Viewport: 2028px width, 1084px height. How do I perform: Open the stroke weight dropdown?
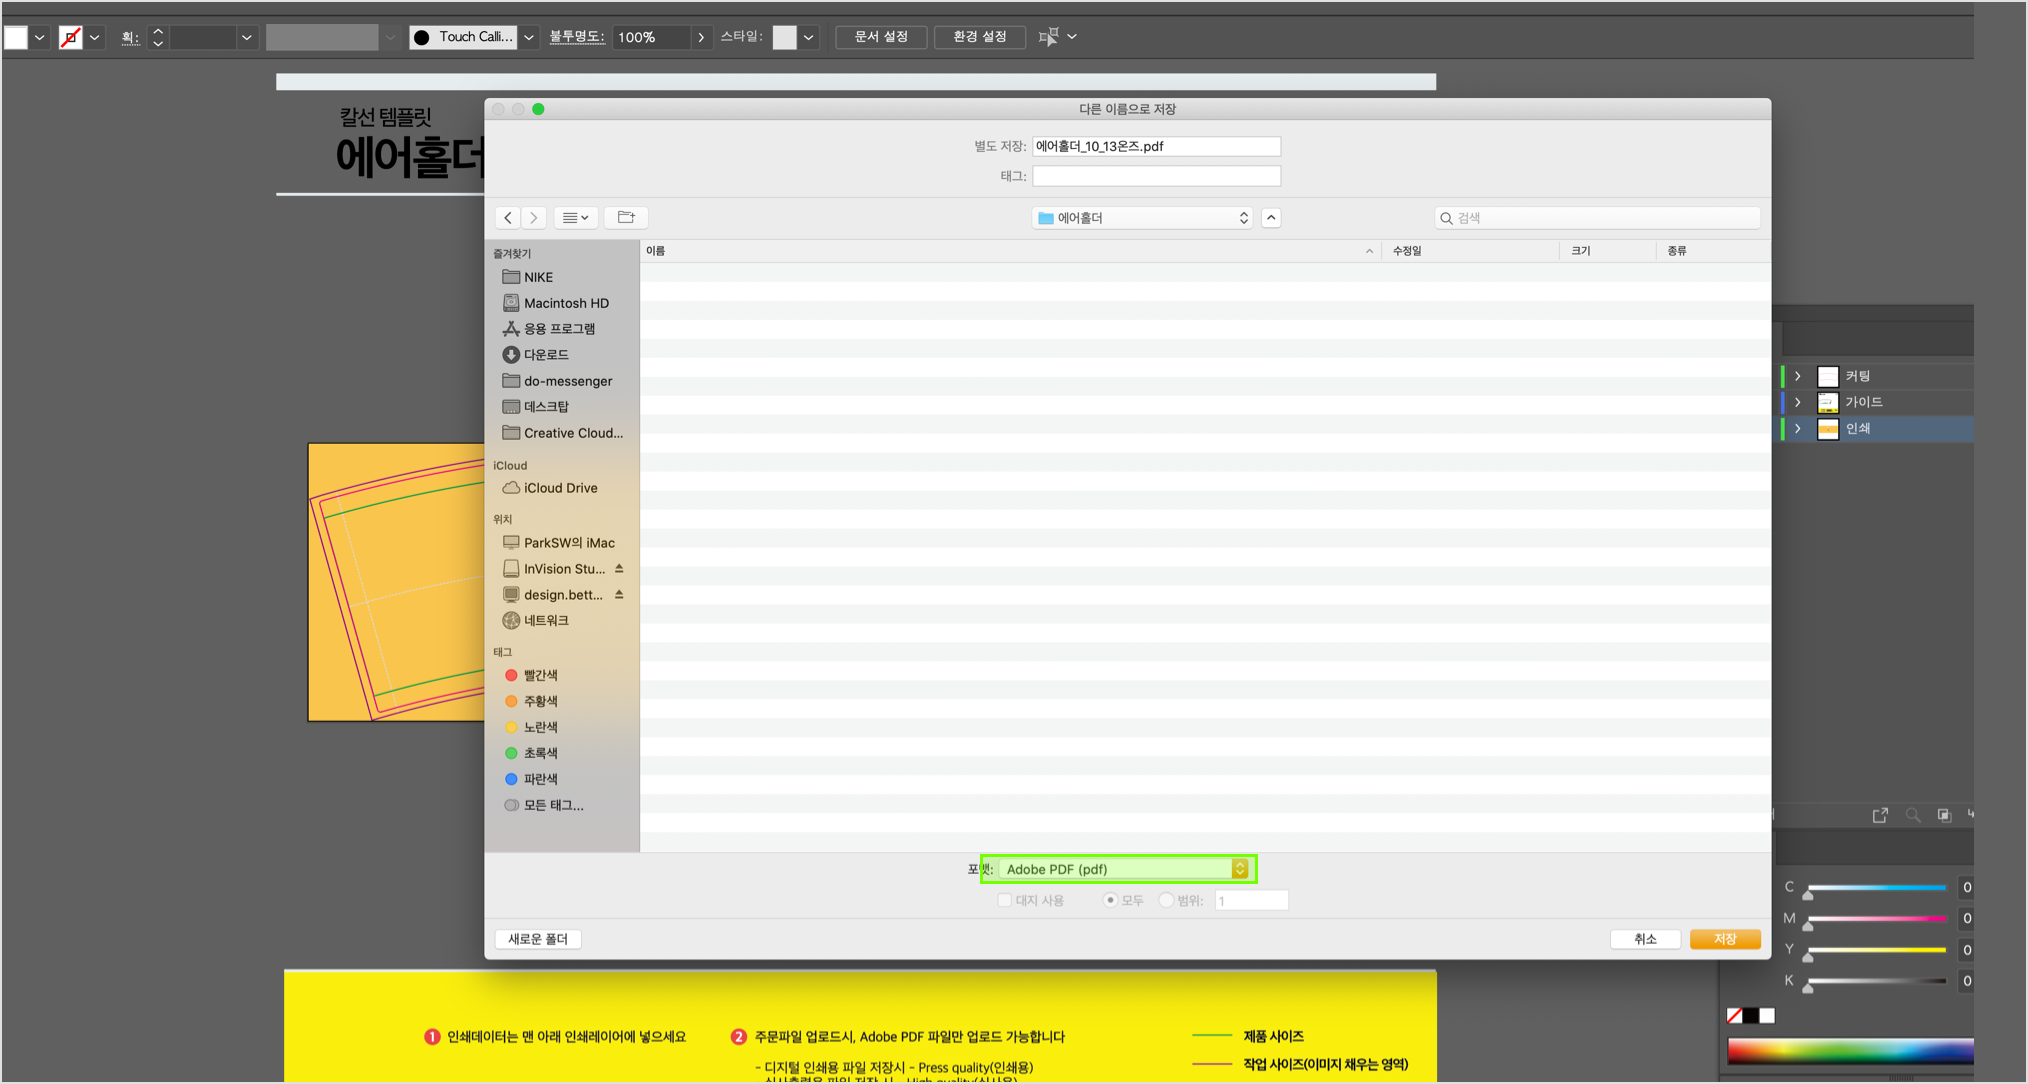[246, 38]
